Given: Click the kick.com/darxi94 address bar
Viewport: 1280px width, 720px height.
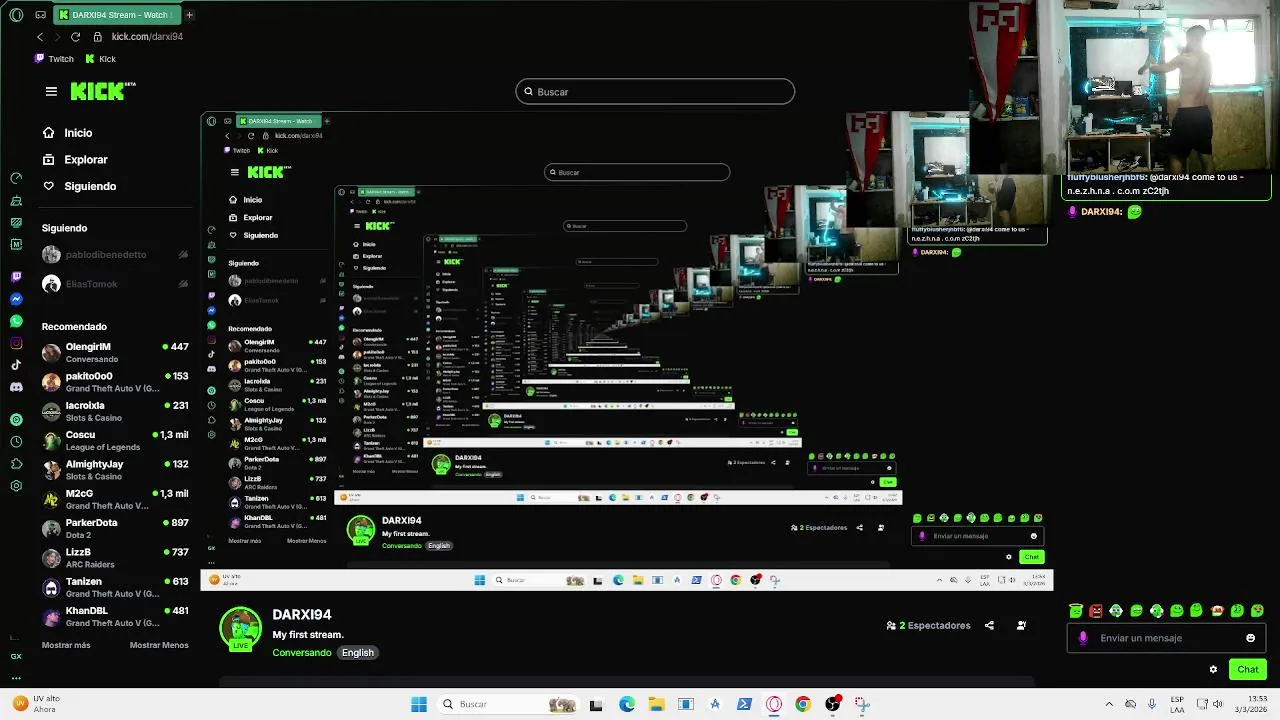Looking at the screenshot, I should (x=147, y=37).
